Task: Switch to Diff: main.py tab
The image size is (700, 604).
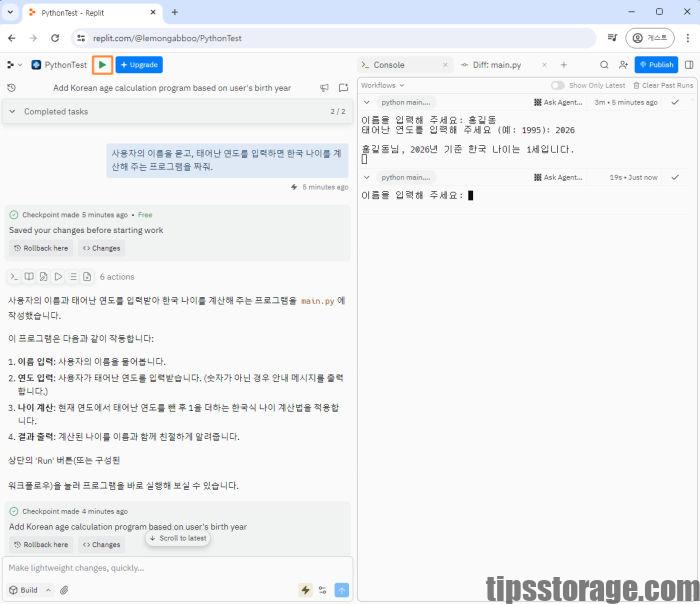Action: click(496, 65)
